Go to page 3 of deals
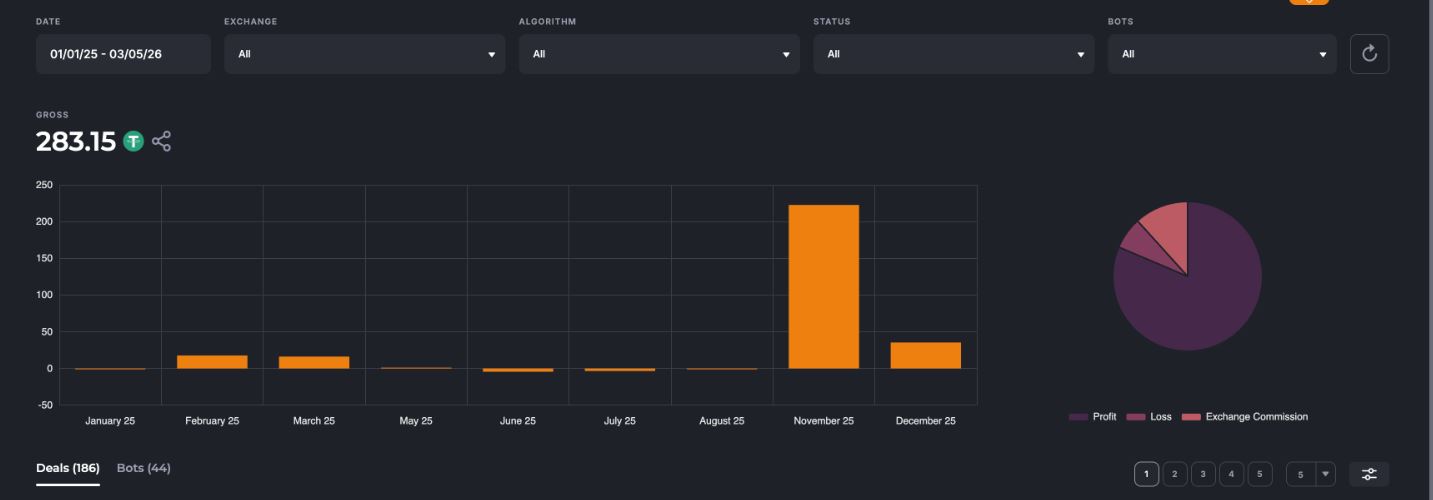 click(1203, 474)
